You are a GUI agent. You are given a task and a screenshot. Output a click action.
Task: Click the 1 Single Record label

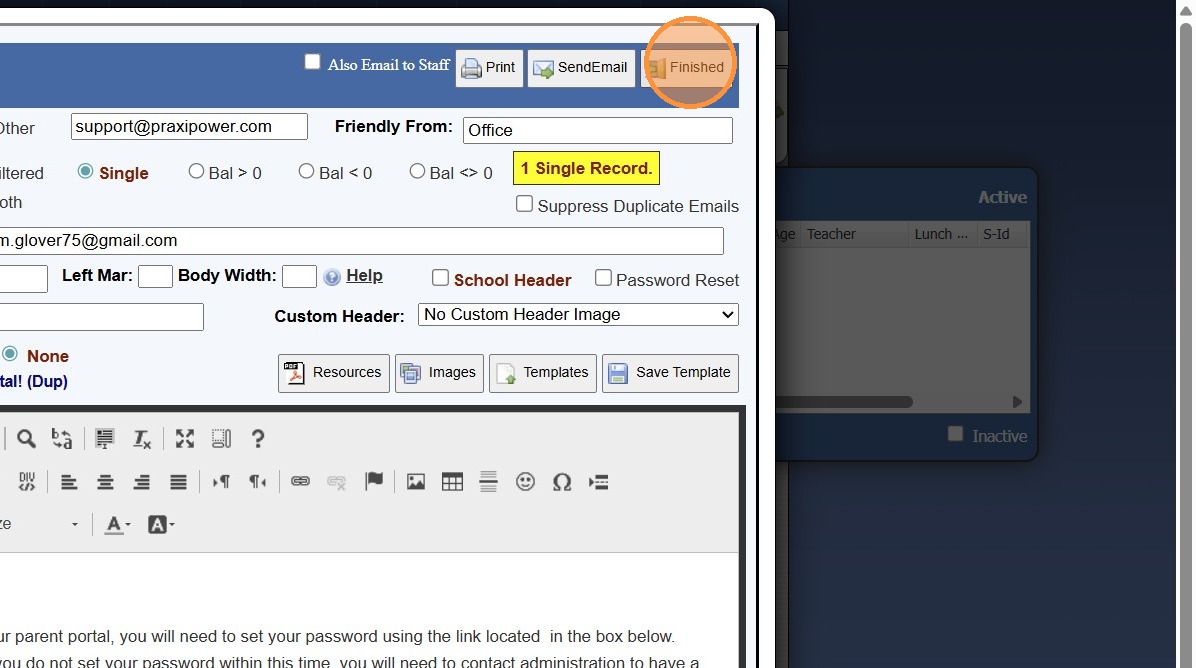586,169
